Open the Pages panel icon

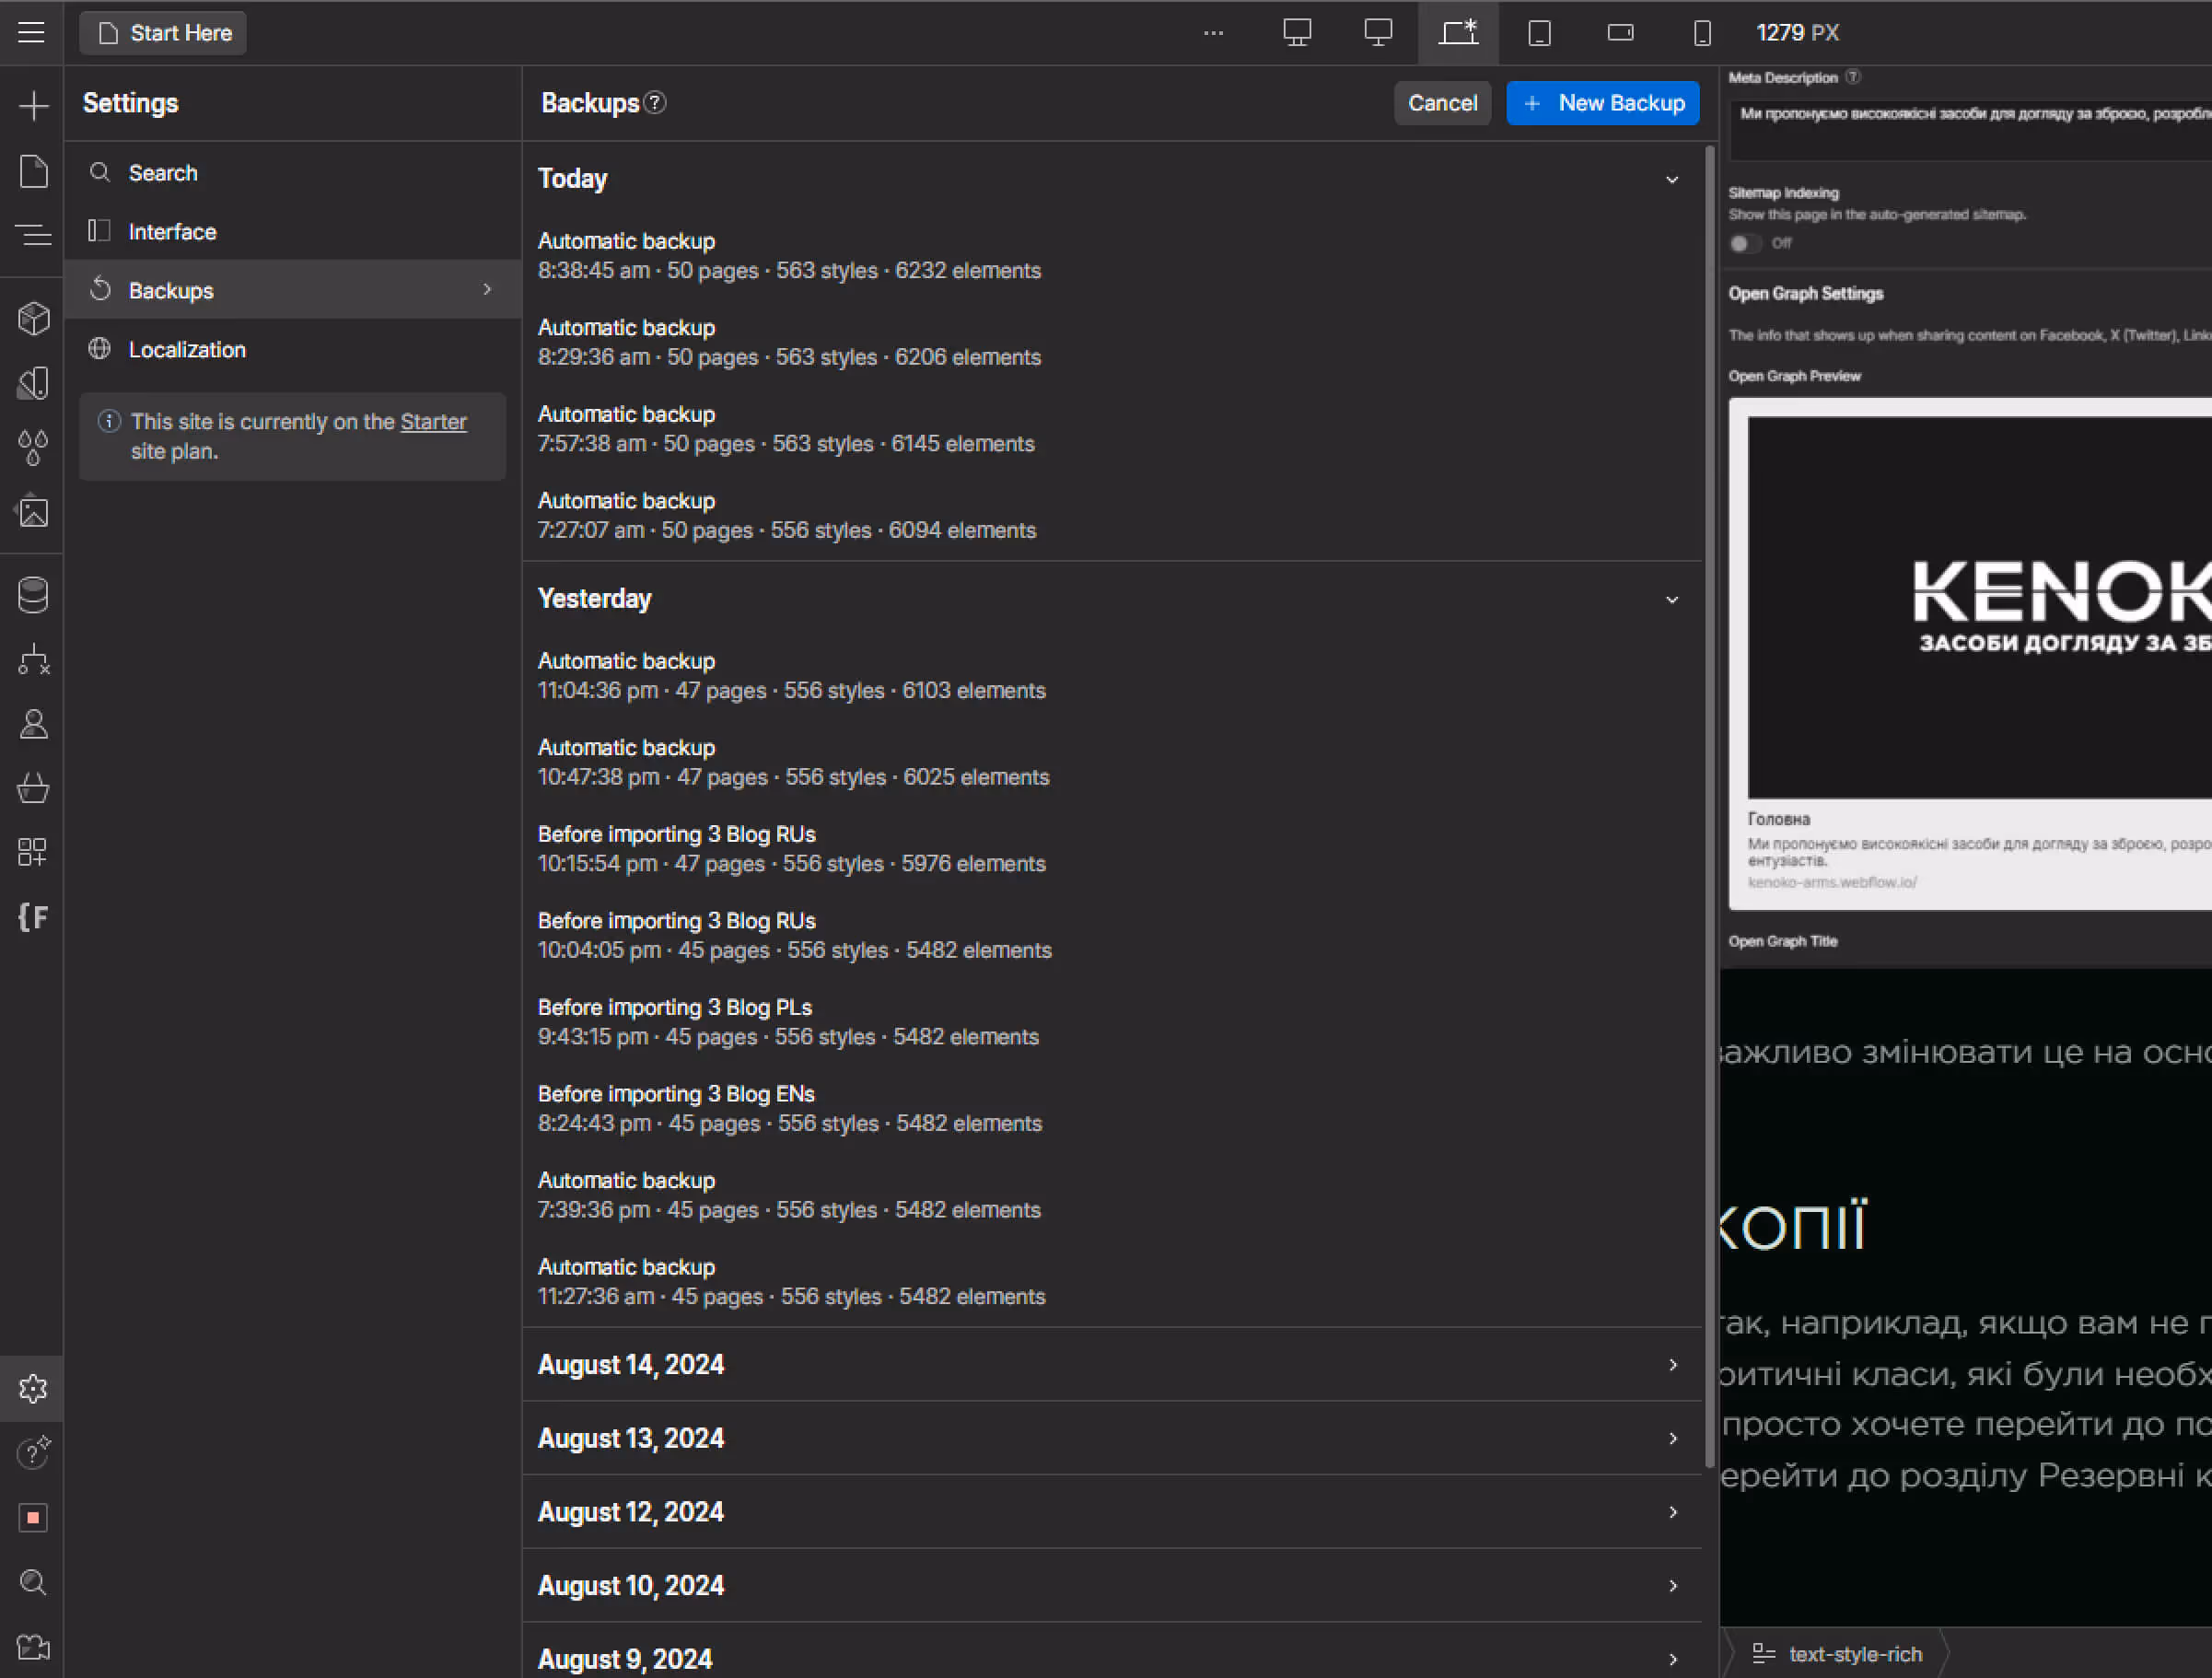33,171
